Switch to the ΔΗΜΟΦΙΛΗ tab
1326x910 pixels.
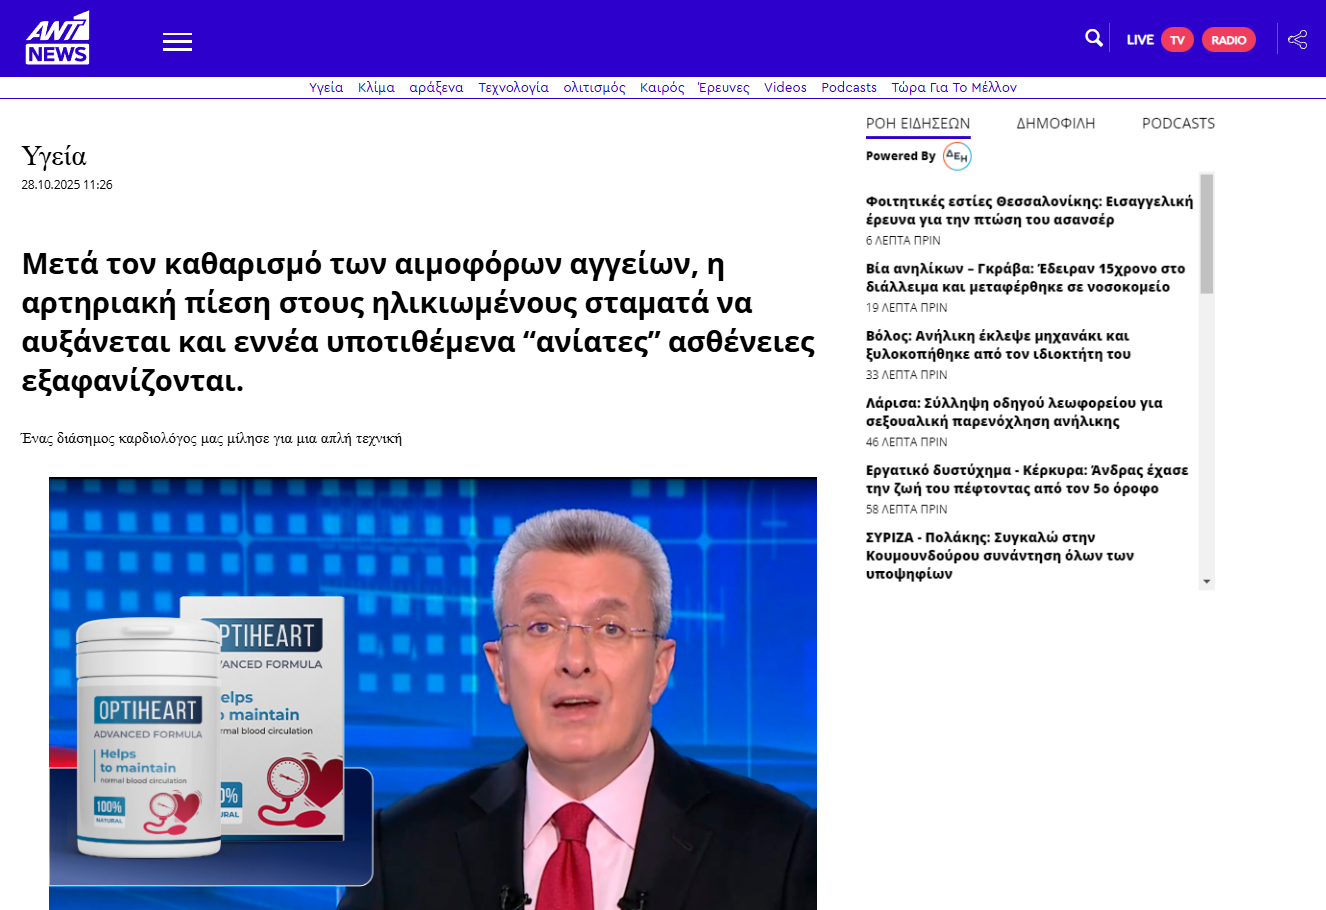[1055, 123]
